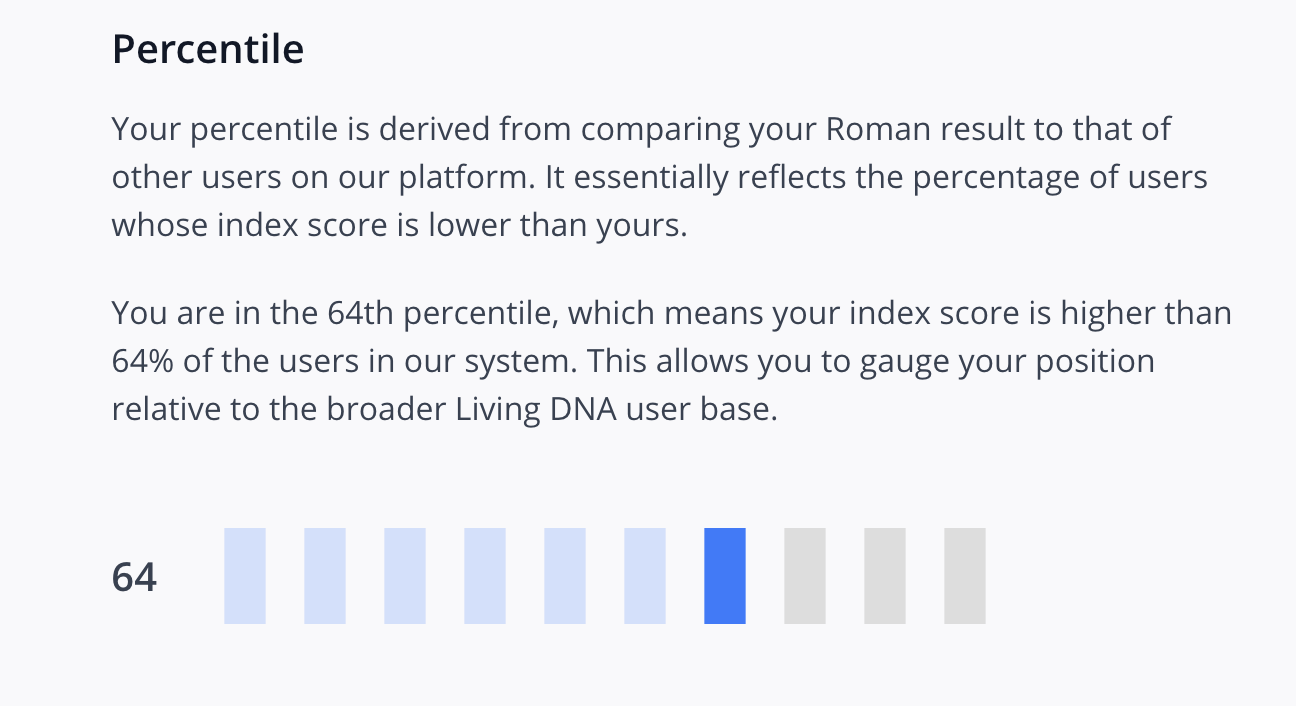Click the second light blue bar segment
Viewport: 1296px width, 706px height.
click(325, 576)
